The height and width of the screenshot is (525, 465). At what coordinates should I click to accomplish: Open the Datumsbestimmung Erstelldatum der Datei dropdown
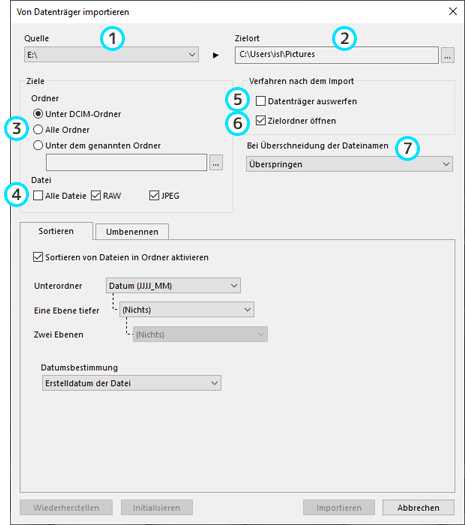132,383
